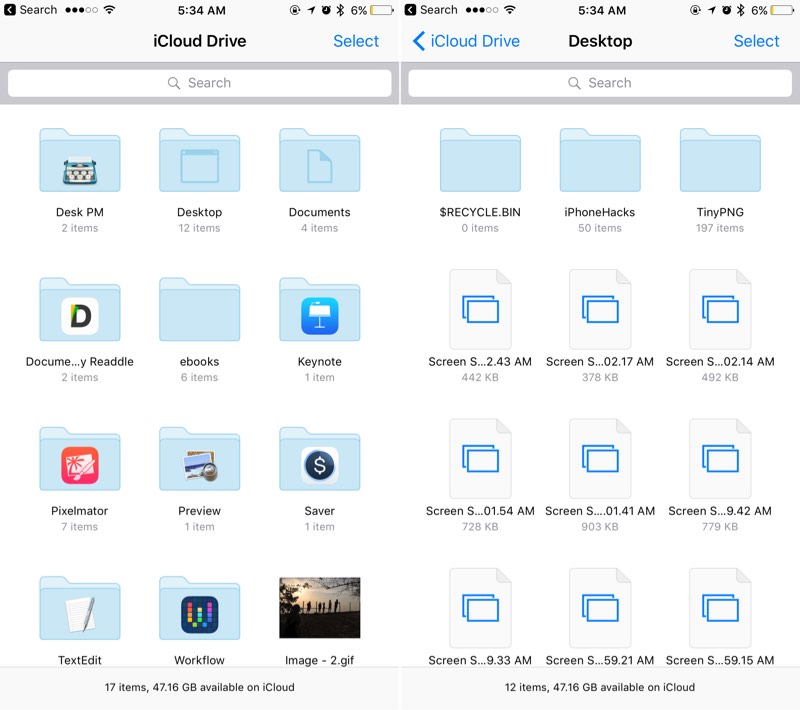This screenshot has width=800, height=710.
Task: Open the TinyPNG folder
Action: tap(720, 162)
